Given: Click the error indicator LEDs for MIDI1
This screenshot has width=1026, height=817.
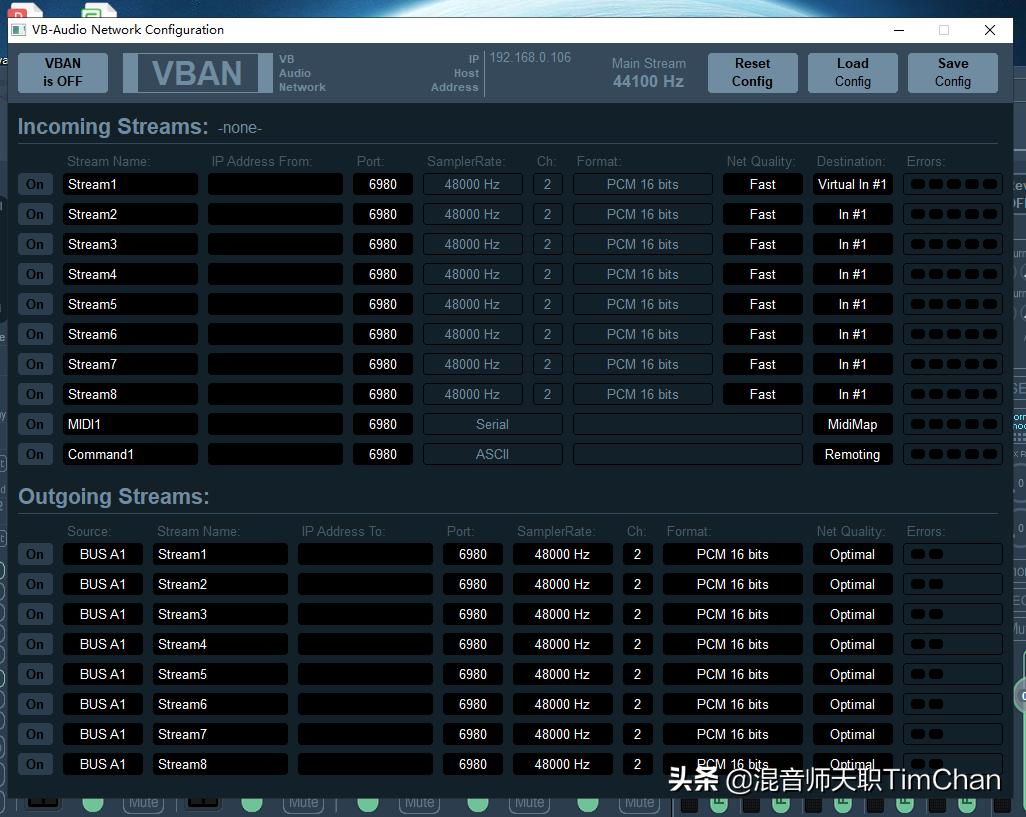Looking at the screenshot, I should [x=953, y=425].
